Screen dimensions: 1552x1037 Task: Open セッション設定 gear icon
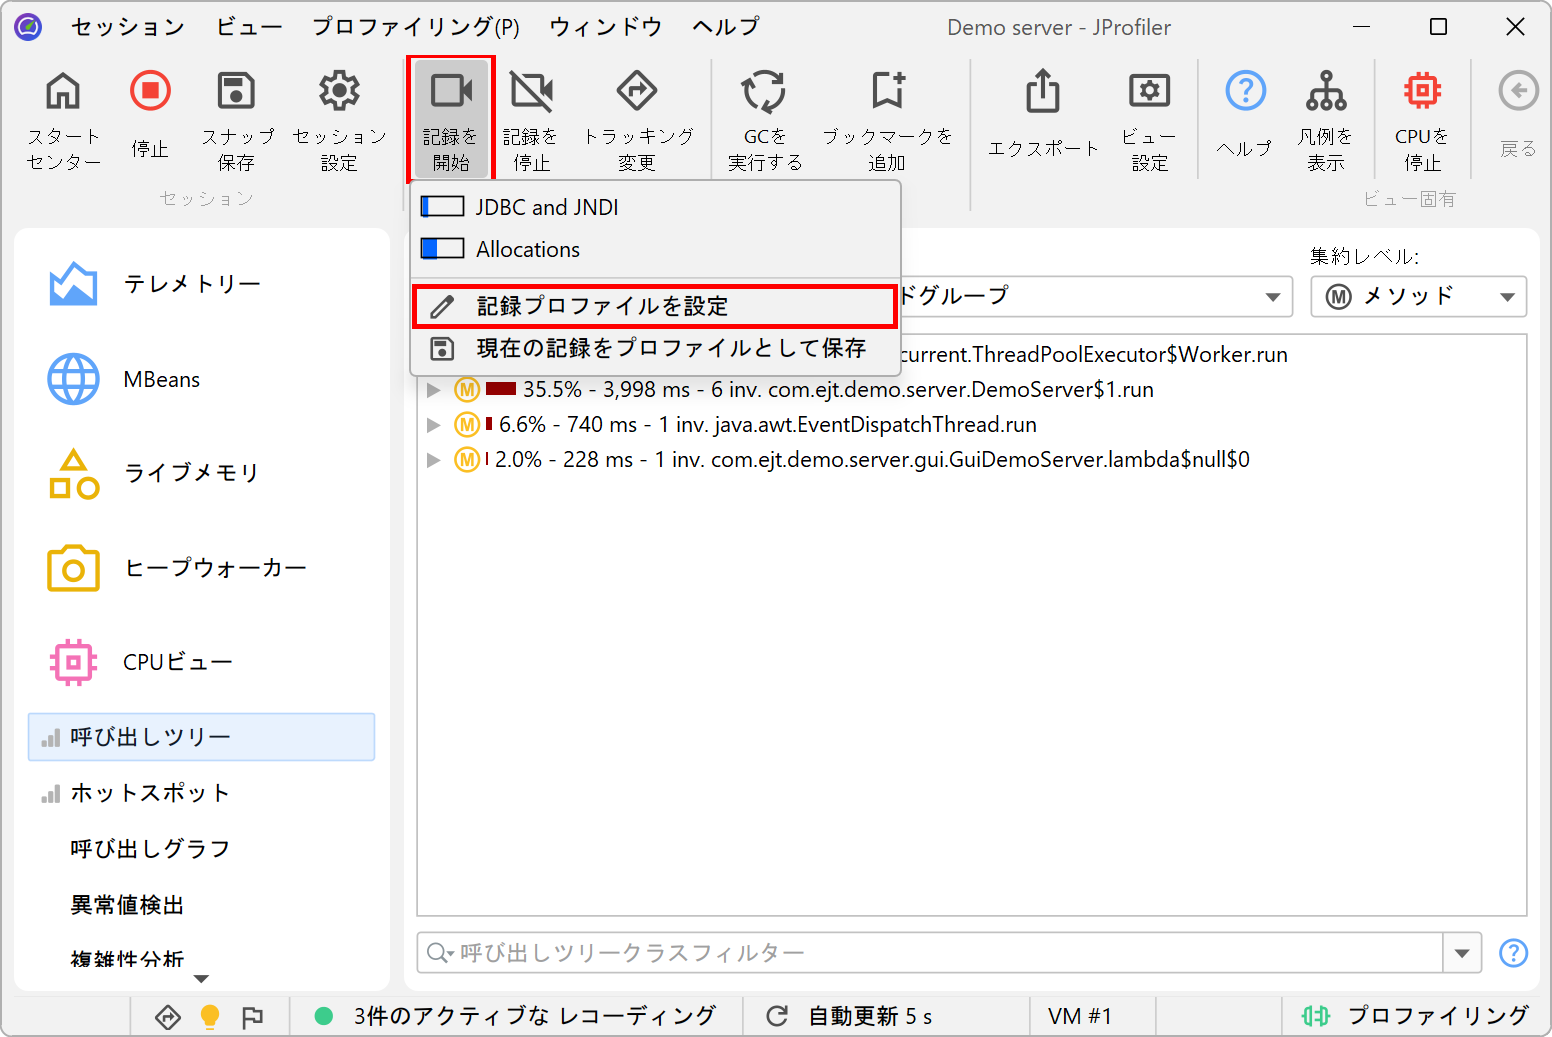pyautogui.click(x=339, y=92)
